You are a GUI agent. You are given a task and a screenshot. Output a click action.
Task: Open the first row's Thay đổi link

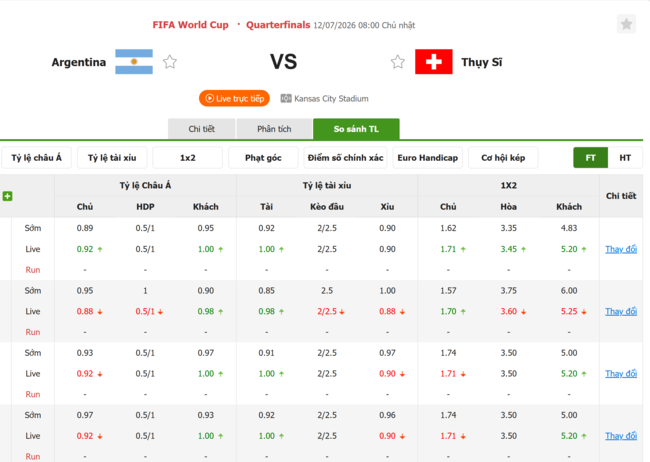click(x=621, y=249)
